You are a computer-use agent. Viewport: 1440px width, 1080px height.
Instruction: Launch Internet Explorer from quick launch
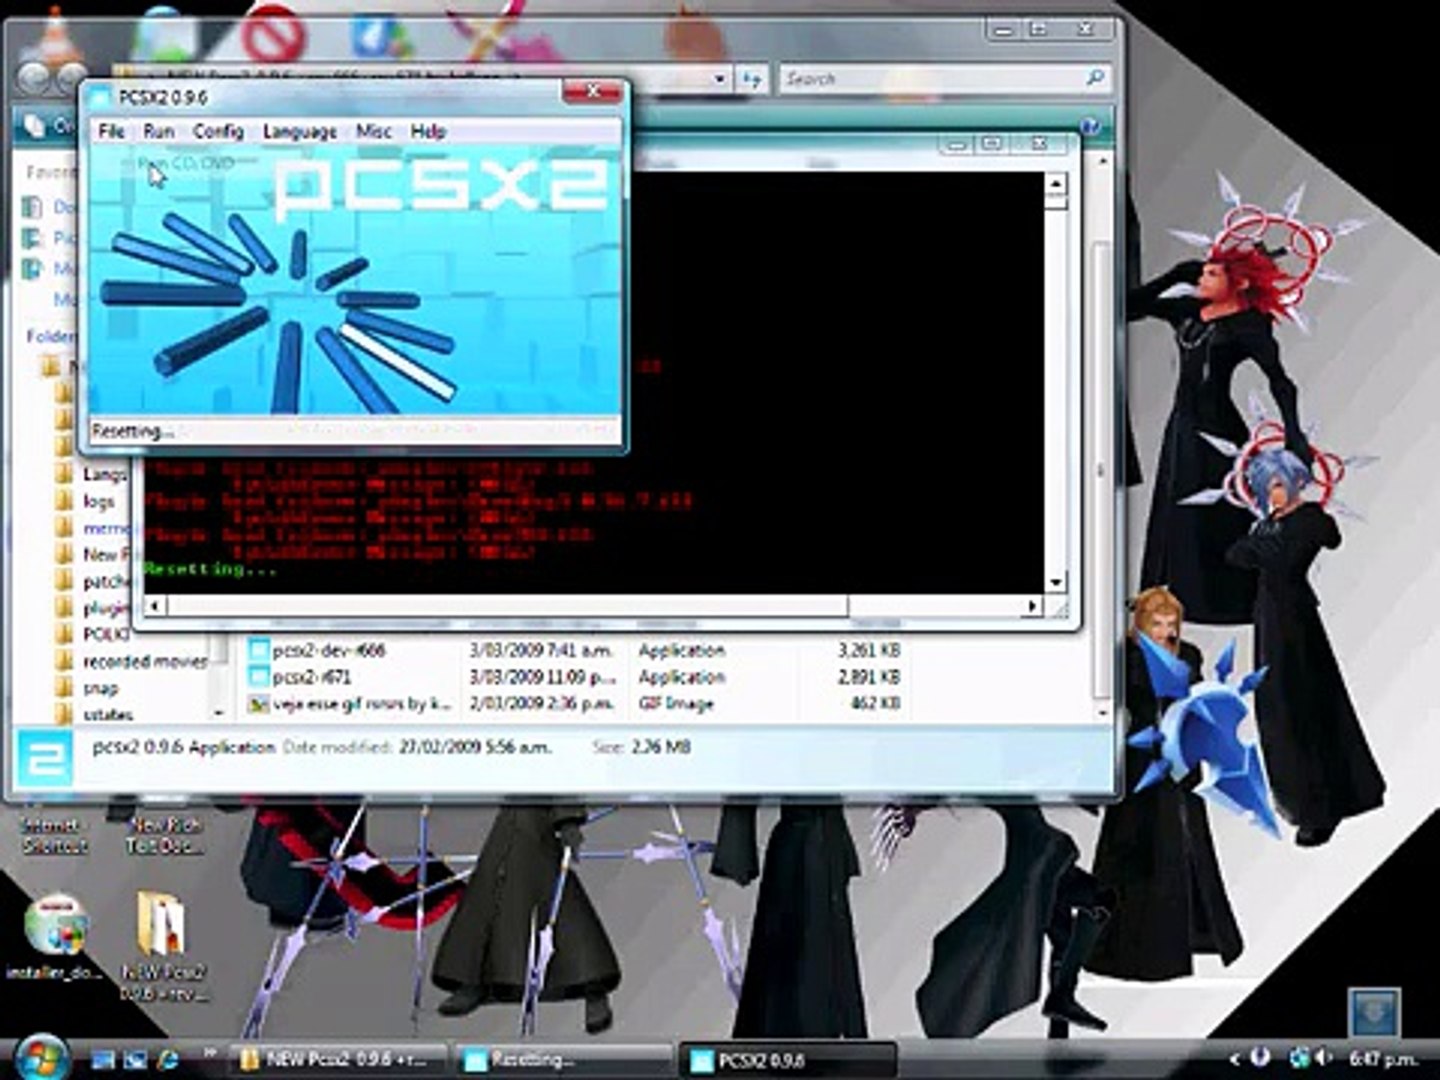[167, 1059]
